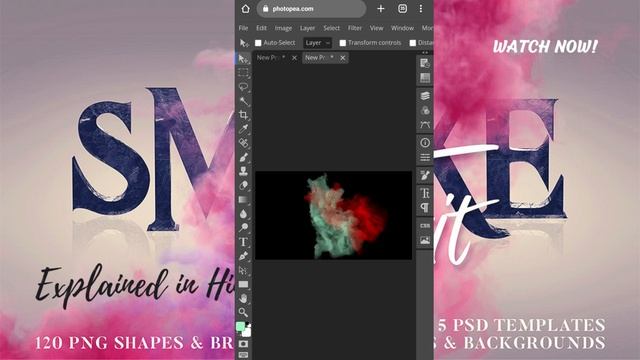Click the photopea.com address bar
640x360 pixels.
coord(311,9)
